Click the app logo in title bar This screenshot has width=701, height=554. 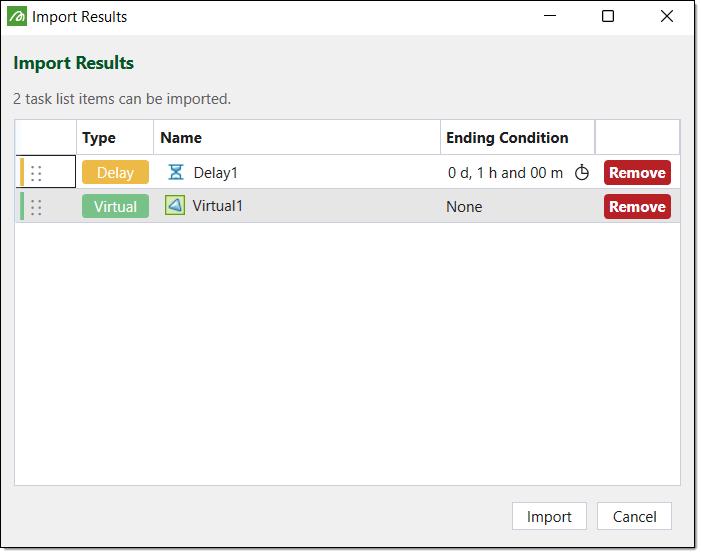coord(18,17)
